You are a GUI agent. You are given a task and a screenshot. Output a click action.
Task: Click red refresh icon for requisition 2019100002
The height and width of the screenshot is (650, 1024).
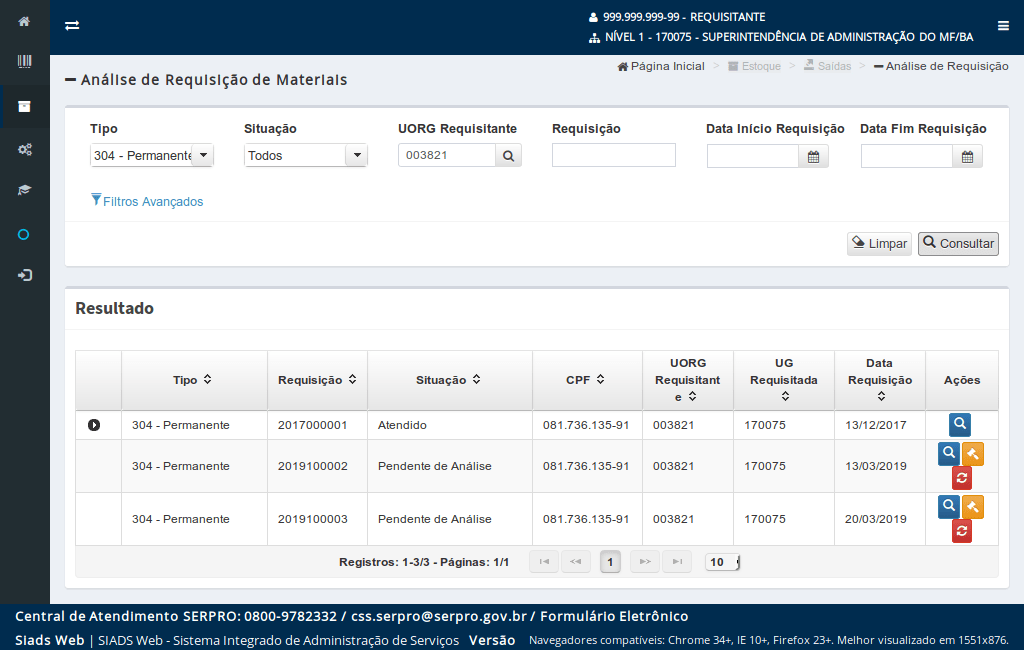coord(961,478)
